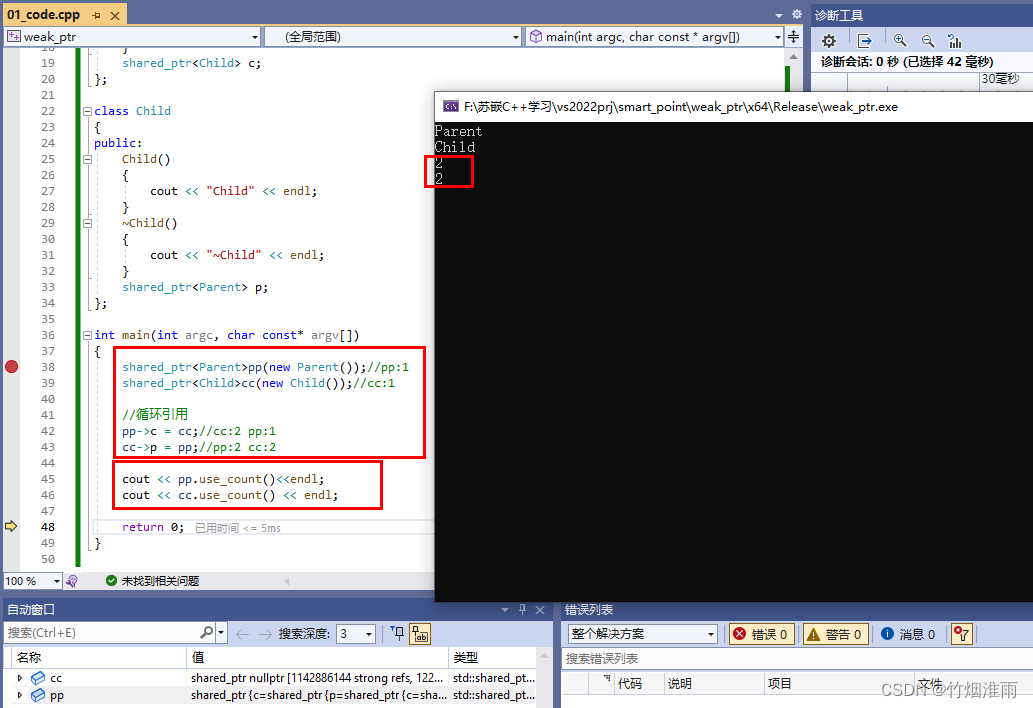Click the pin filter icon in Autos toolbar
The width and height of the screenshot is (1033, 708).
(397, 633)
